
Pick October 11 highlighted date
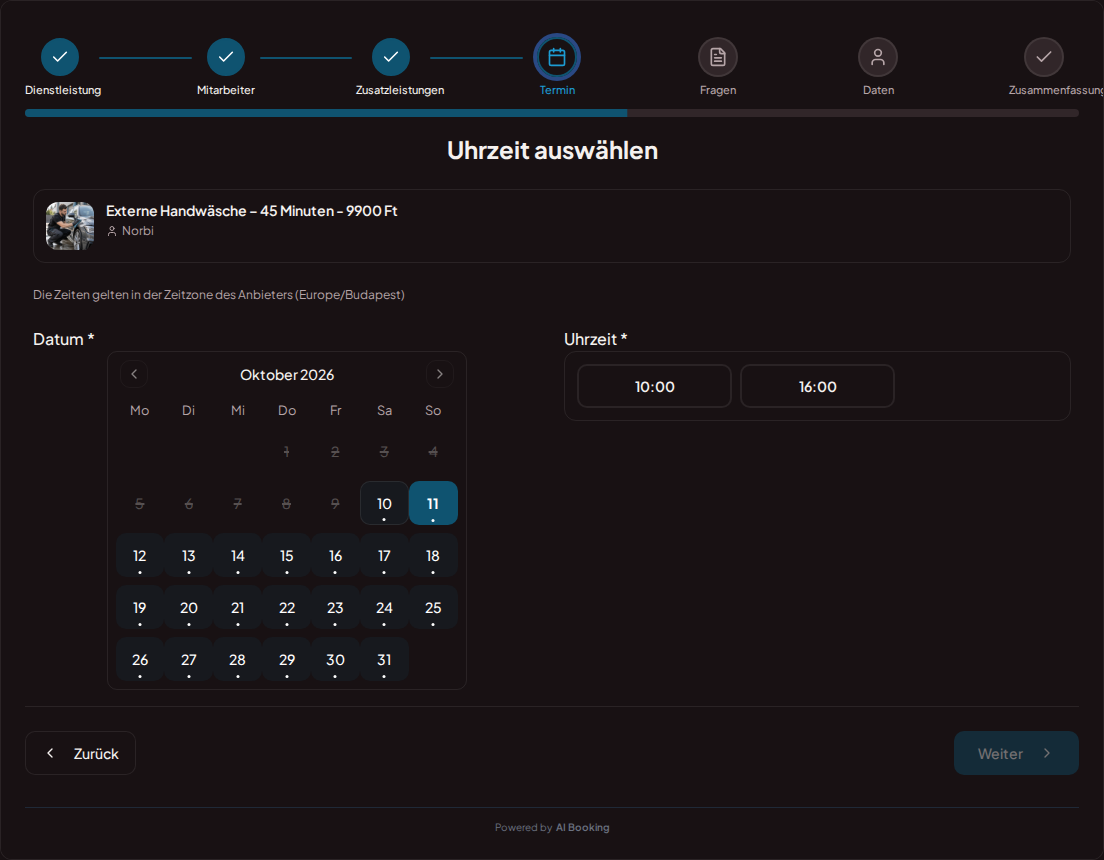[x=433, y=504]
